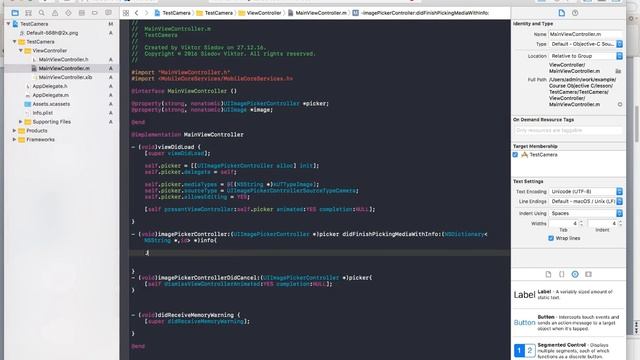Select Assets.xcassets in the navigator
The width and height of the screenshot is (640, 360).
(x=51, y=104)
